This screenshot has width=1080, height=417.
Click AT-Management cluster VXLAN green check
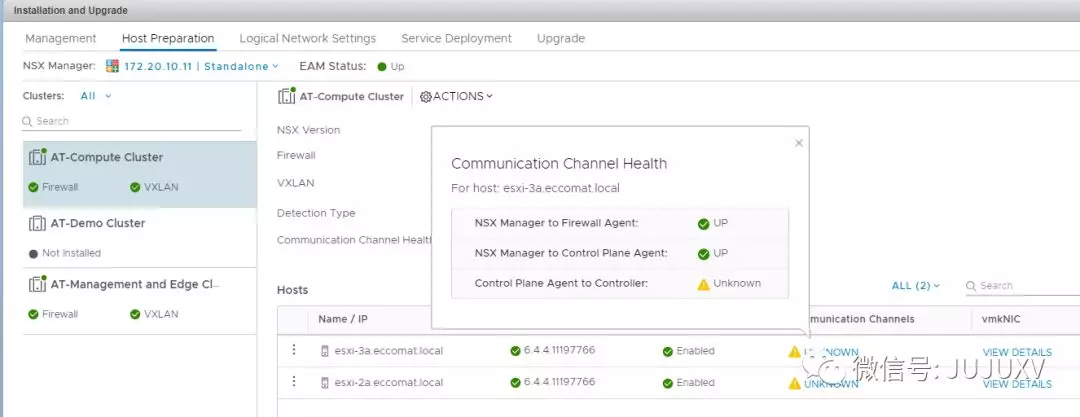(x=135, y=314)
